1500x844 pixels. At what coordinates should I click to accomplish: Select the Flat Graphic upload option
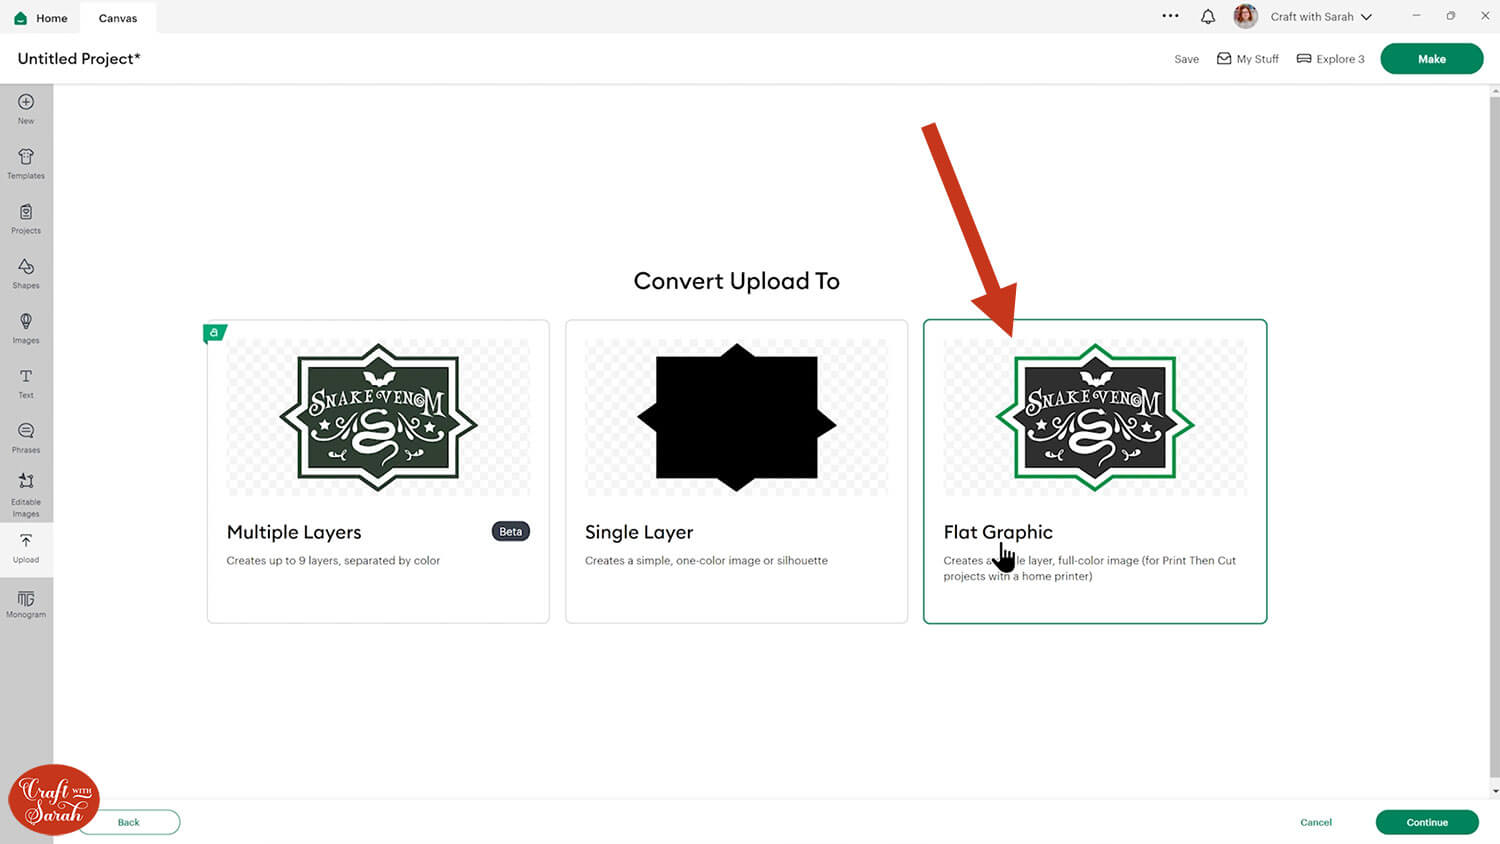[x=1095, y=471]
